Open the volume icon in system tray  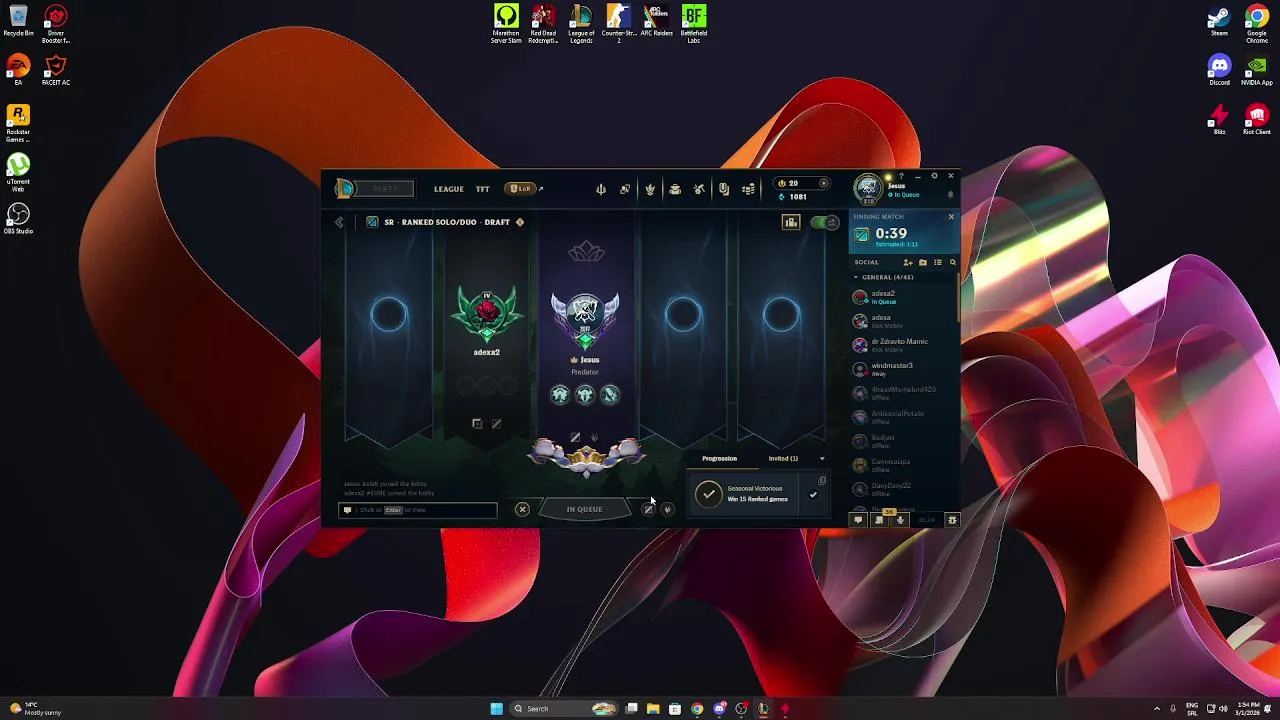[1223, 709]
